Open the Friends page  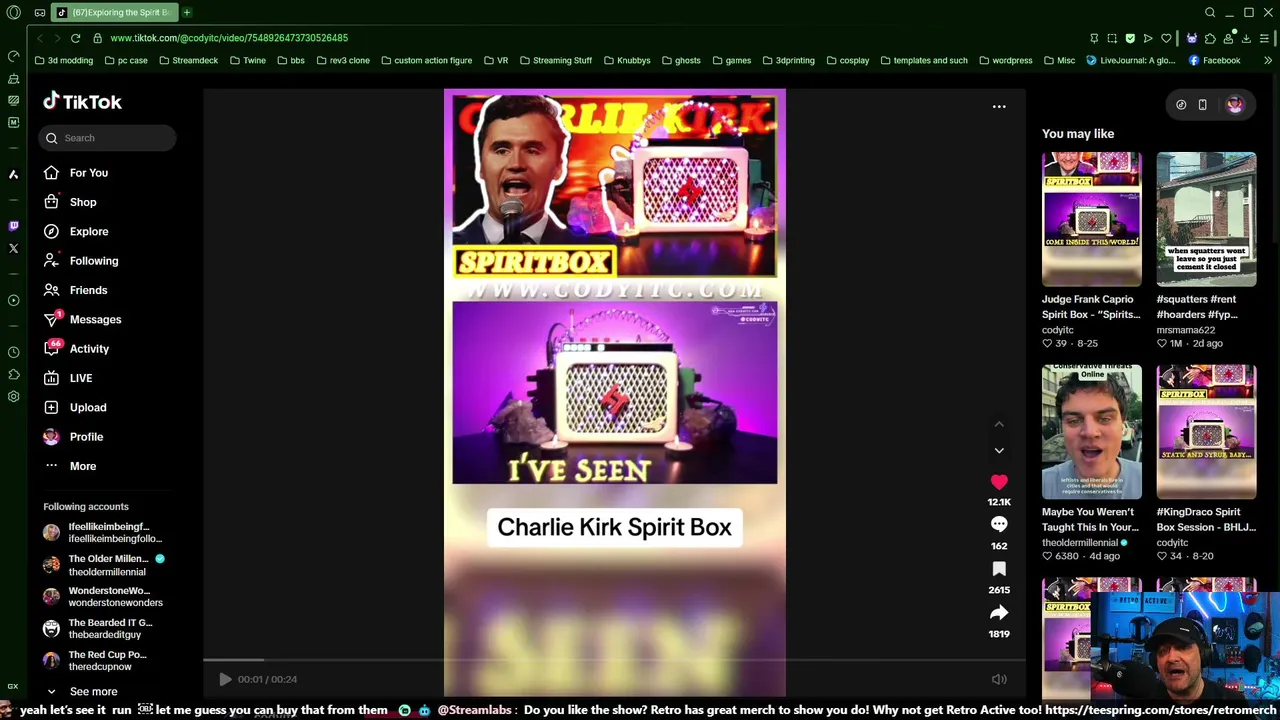pos(75,290)
